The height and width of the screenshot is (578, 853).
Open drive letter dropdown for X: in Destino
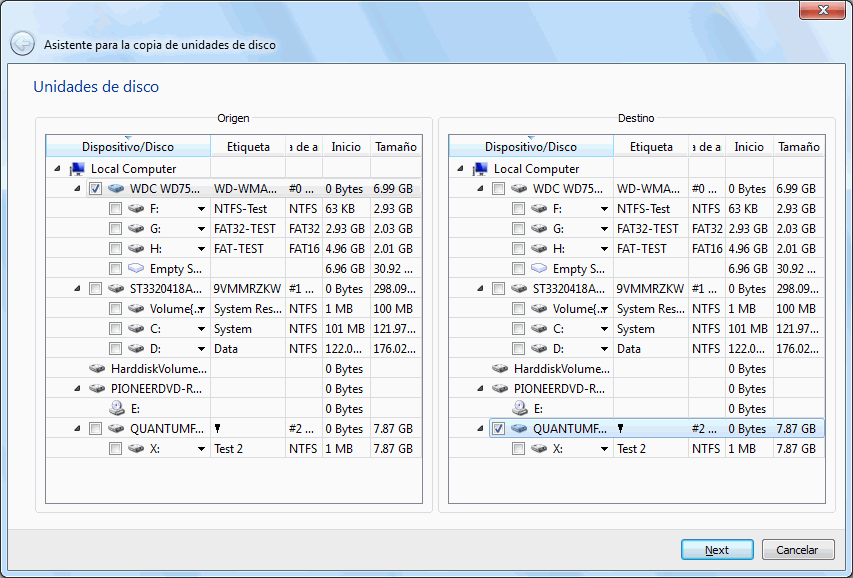(604, 449)
